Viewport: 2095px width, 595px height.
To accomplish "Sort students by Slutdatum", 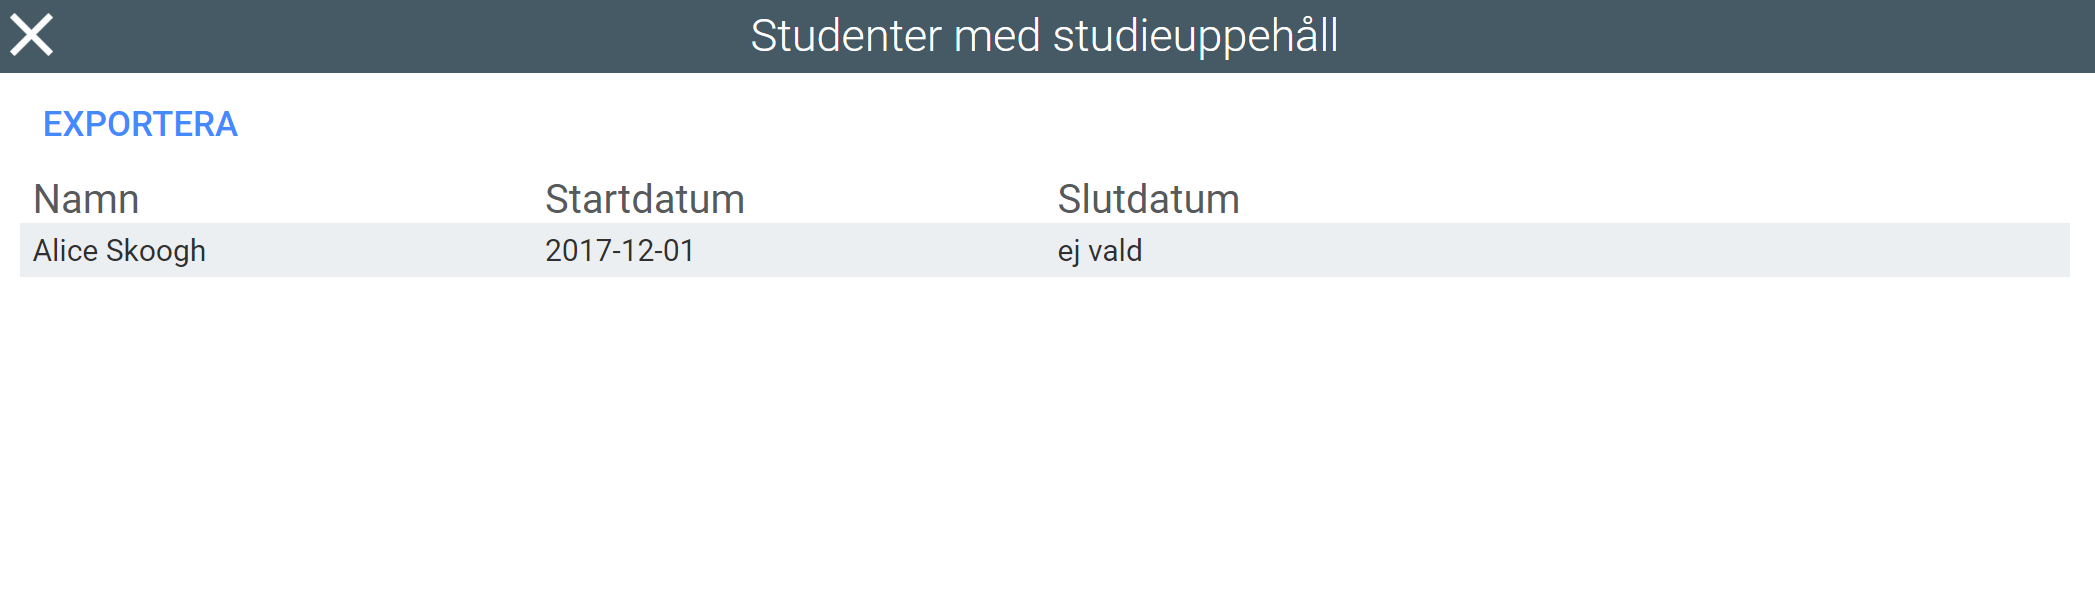I will pyautogui.click(x=1148, y=199).
